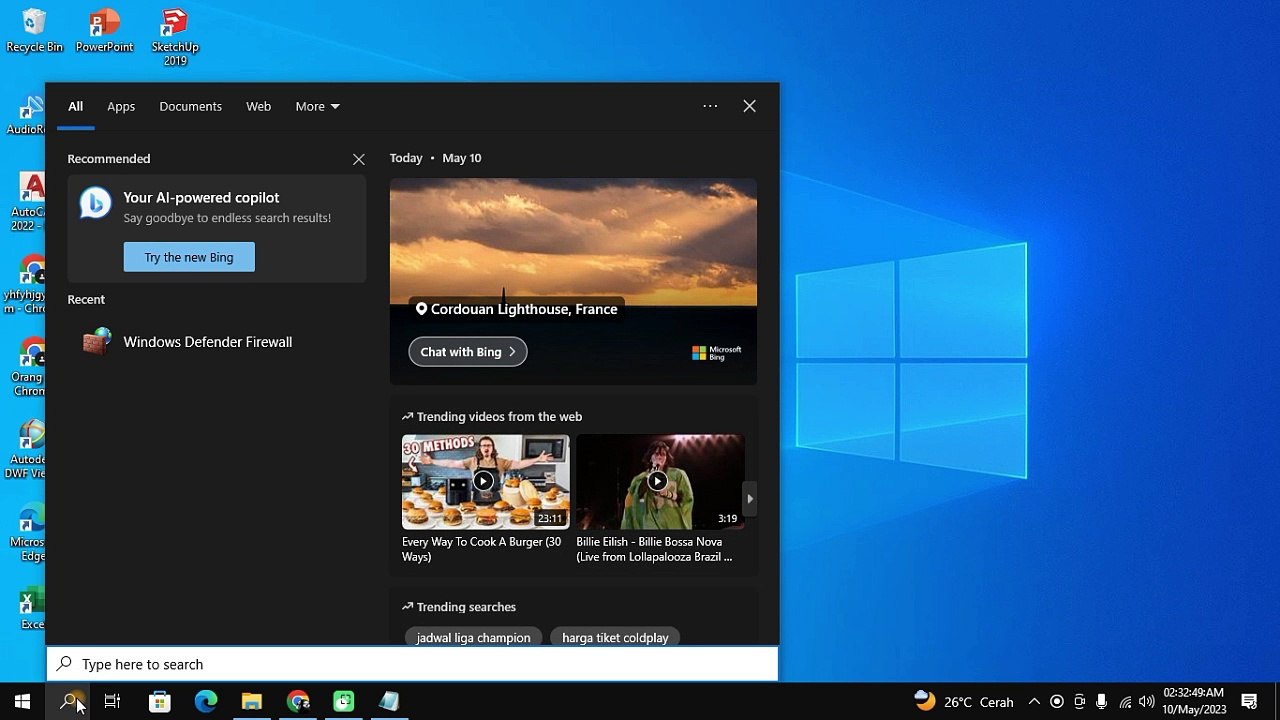Click the Every Way To Cook A Burger title
Image resolution: width=1280 pixels, height=720 pixels.
pyautogui.click(x=482, y=549)
